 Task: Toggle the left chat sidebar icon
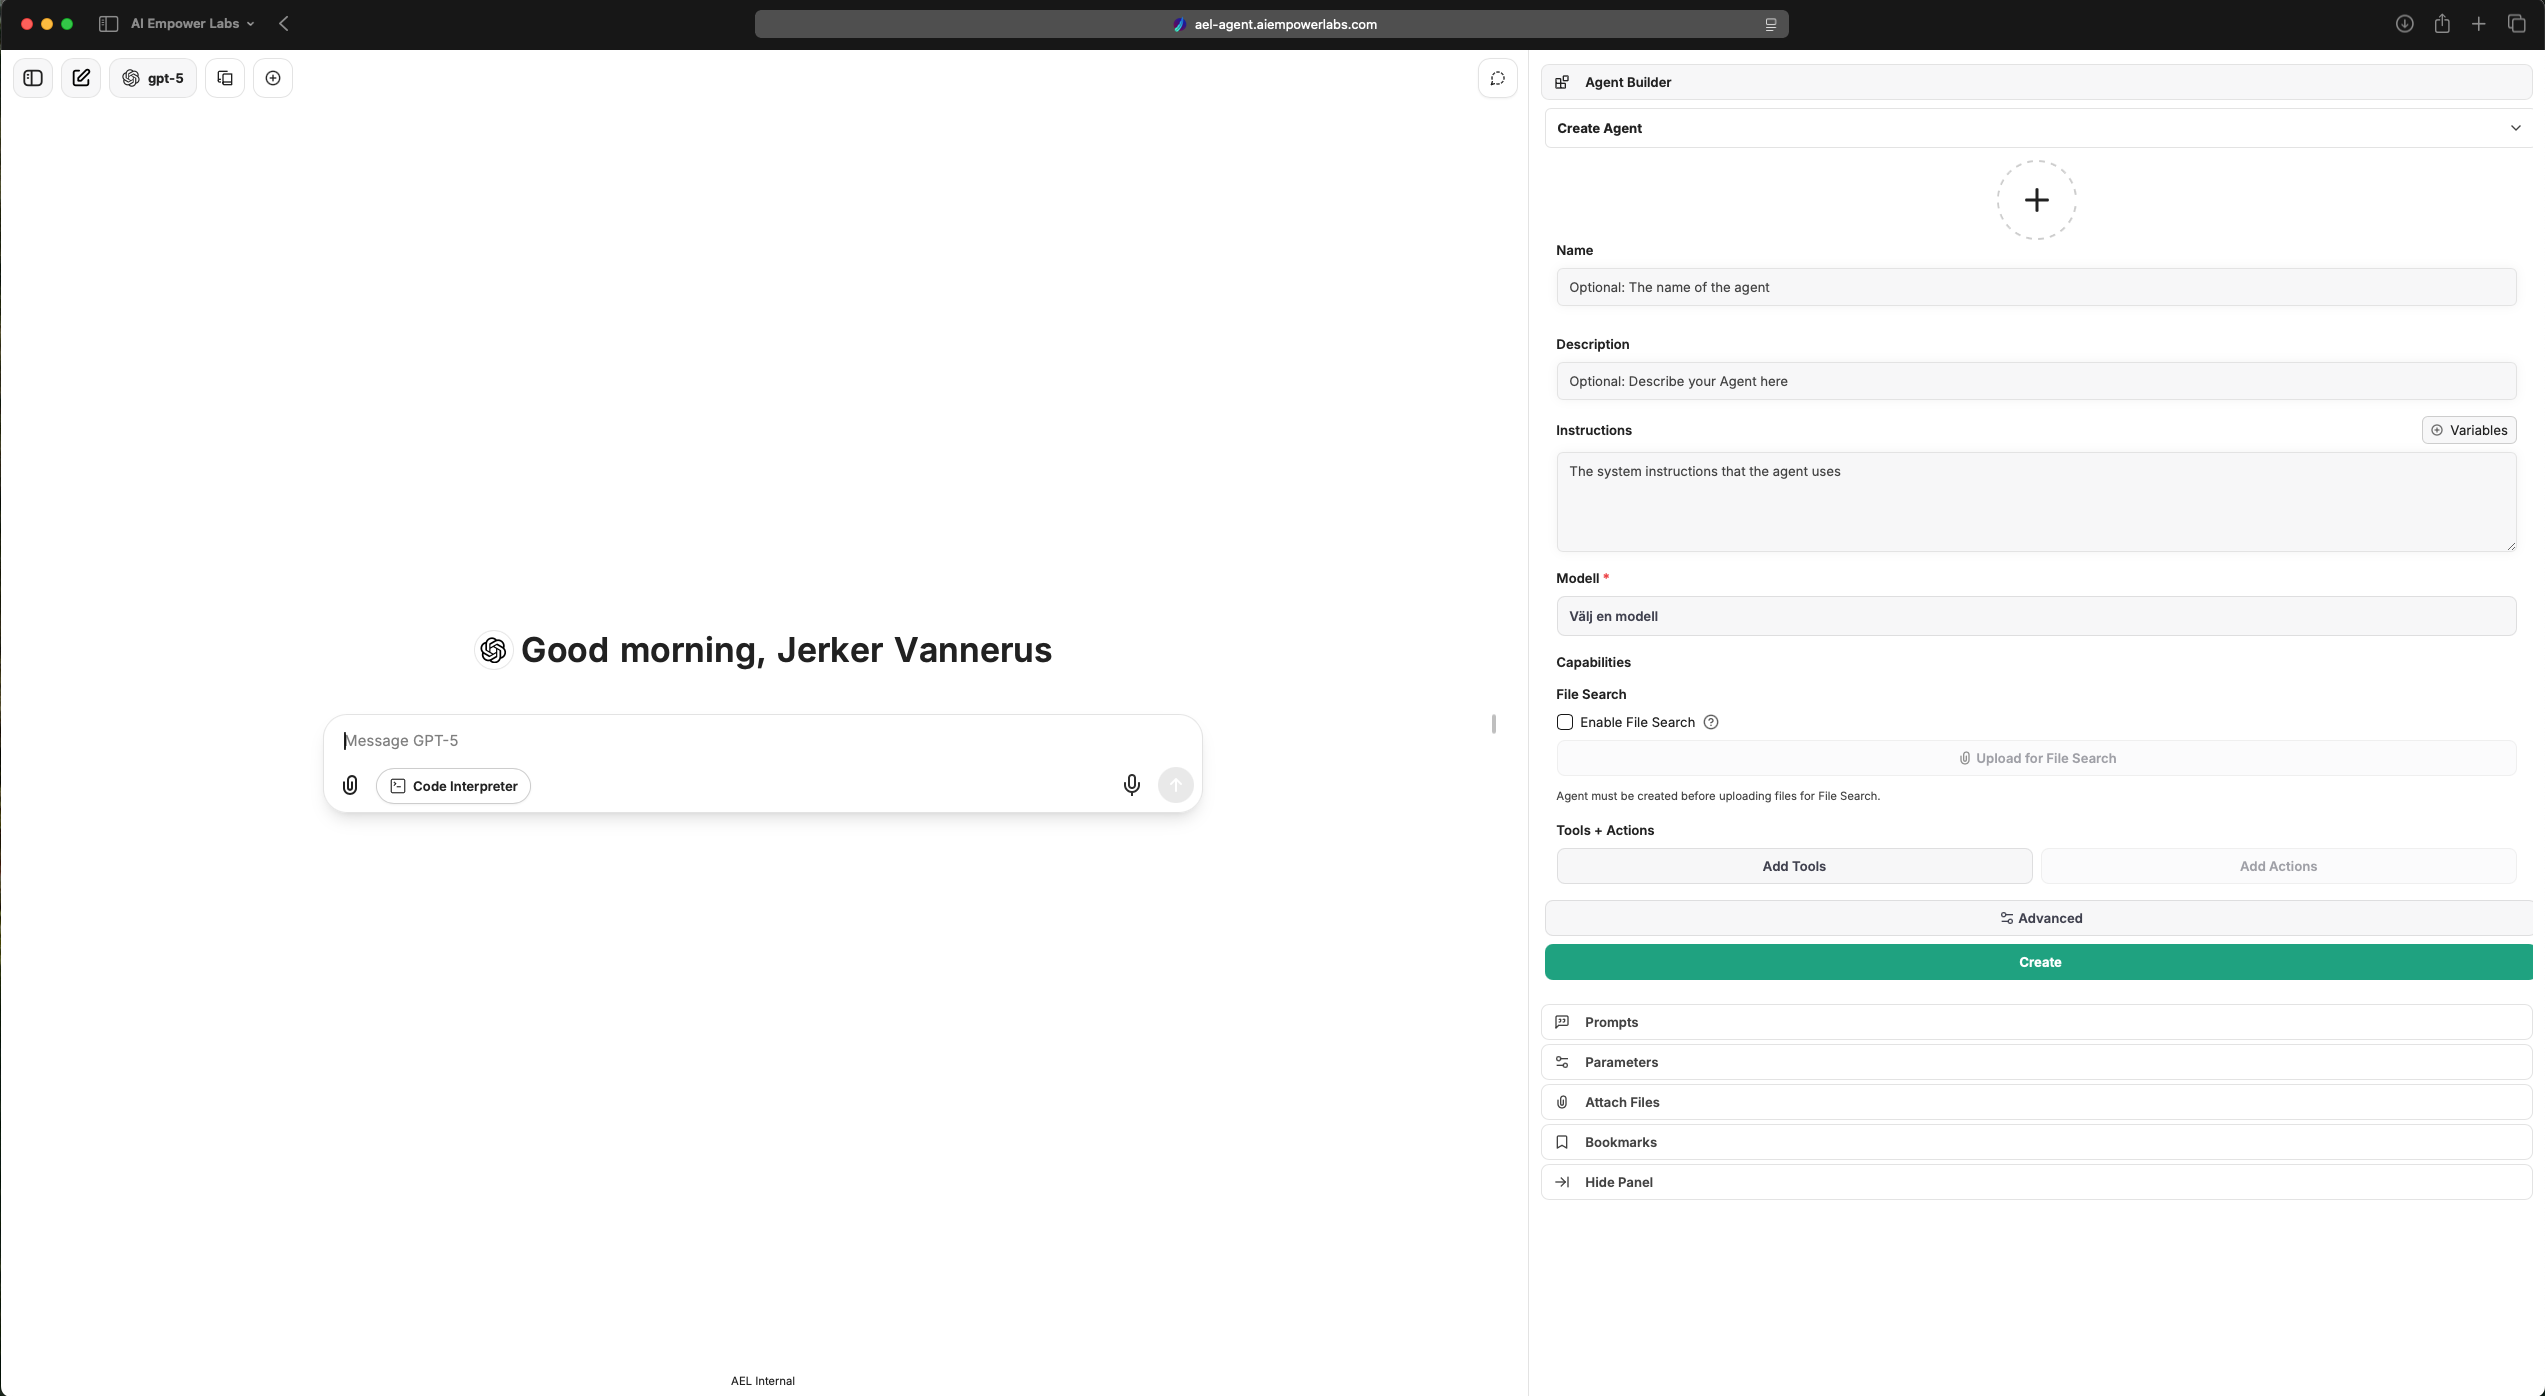point(33,78)
